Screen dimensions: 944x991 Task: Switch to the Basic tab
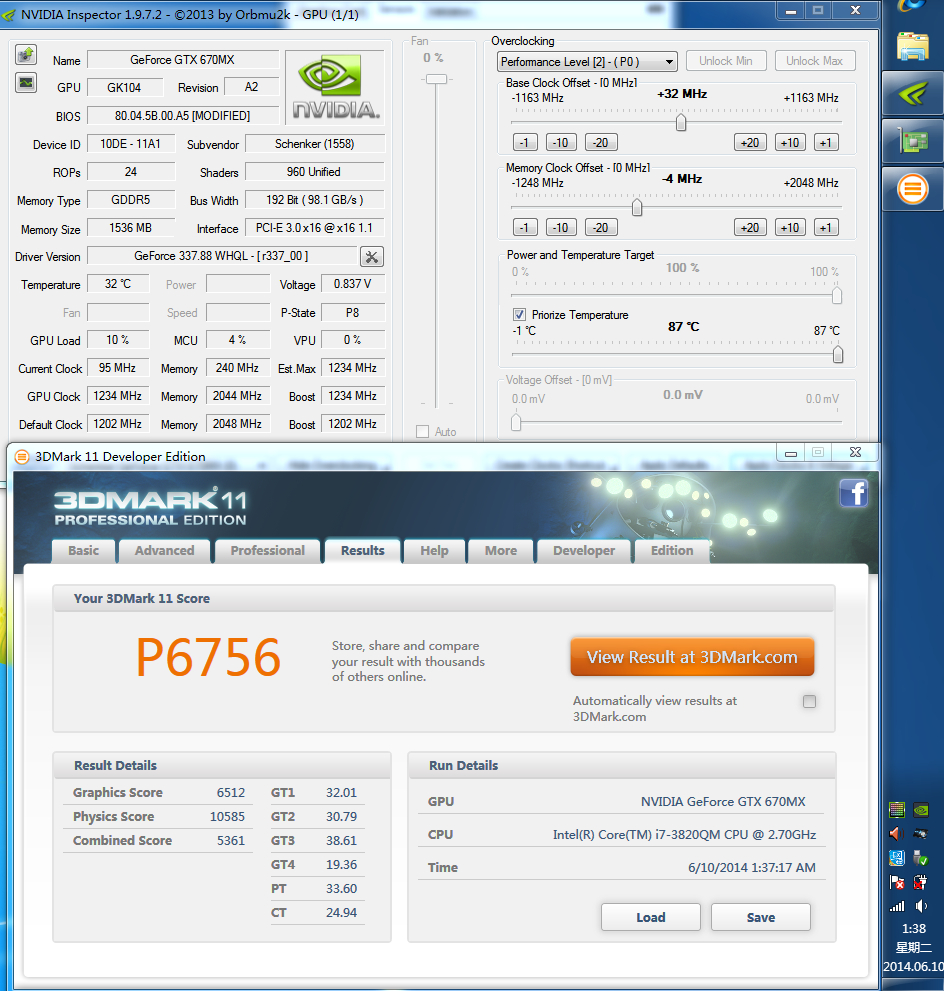point(84,550)
